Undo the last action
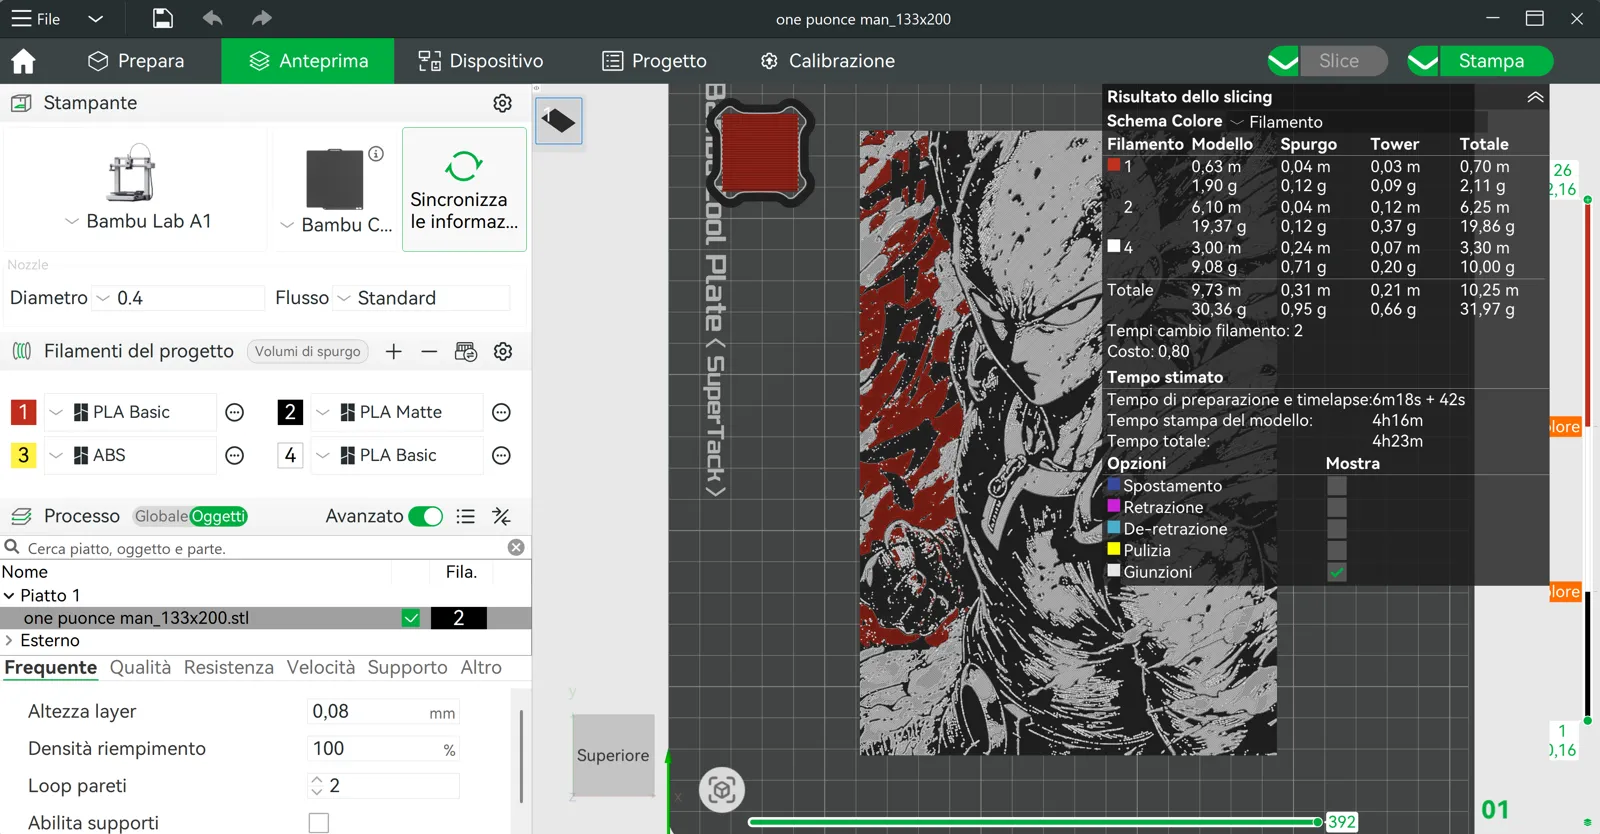Screen dimensions: 1600x834 (x=212, y=18)
